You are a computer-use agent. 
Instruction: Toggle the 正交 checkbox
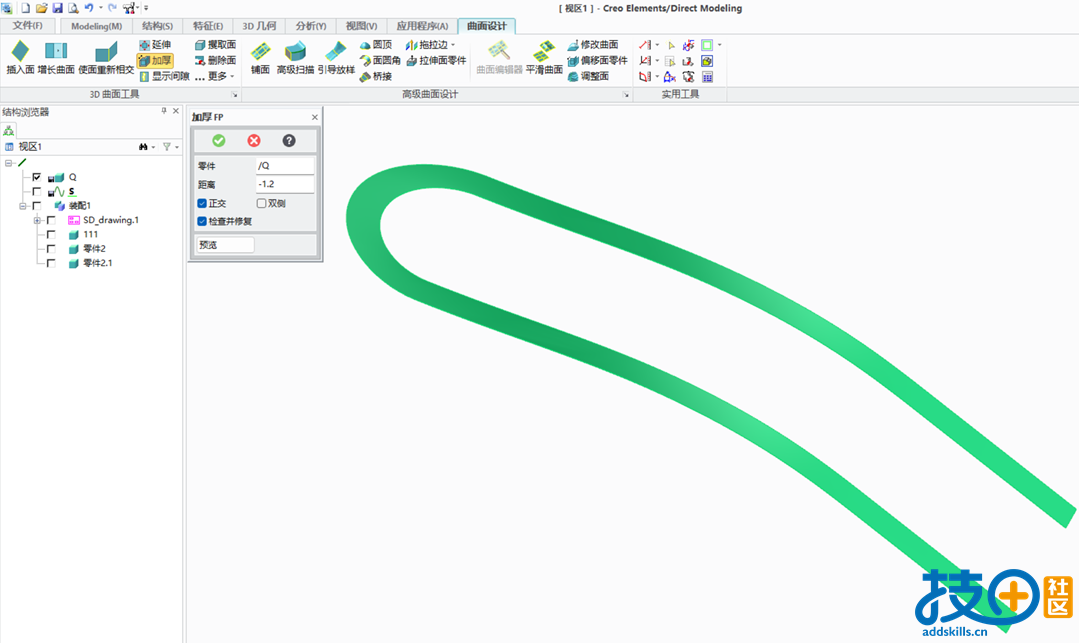[202, 203]
